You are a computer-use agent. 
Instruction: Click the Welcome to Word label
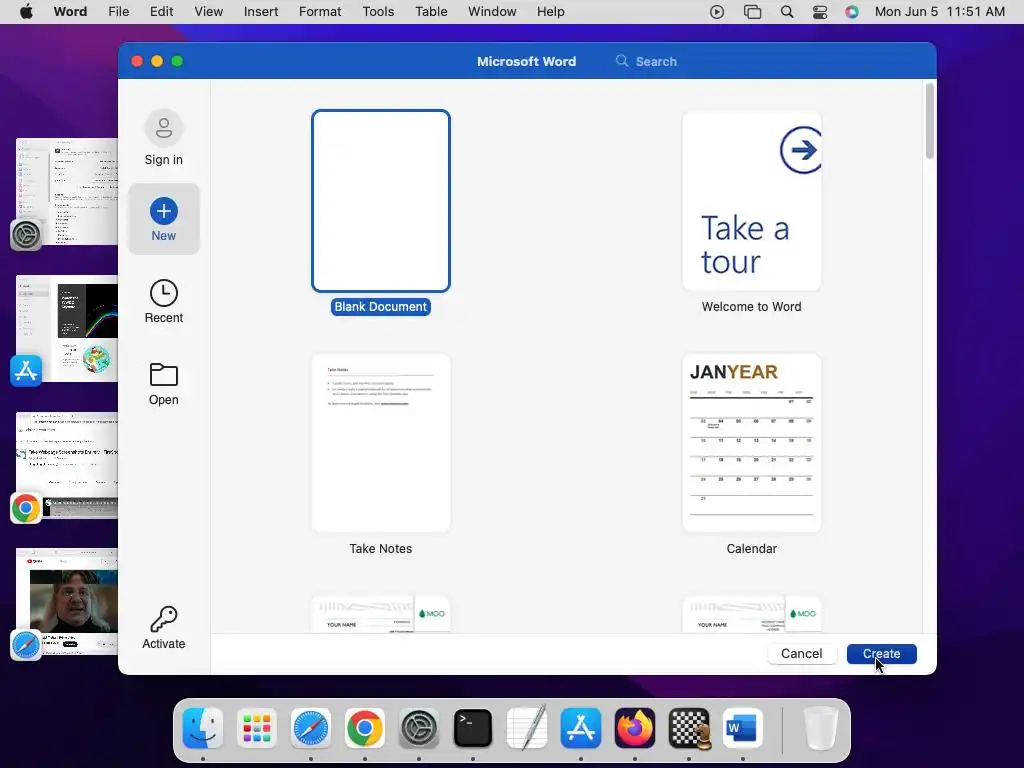pyautogui.click(x=752, y=307)
